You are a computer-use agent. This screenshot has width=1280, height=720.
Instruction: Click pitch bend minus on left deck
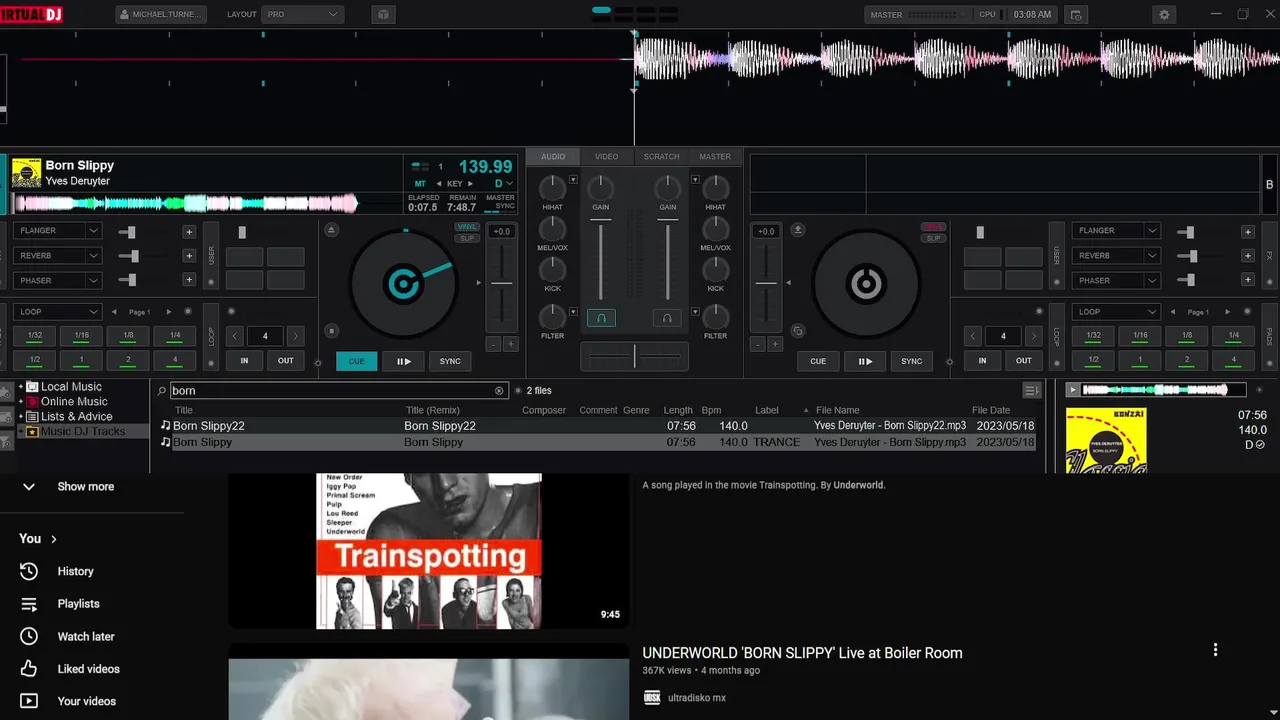[492, 345]
